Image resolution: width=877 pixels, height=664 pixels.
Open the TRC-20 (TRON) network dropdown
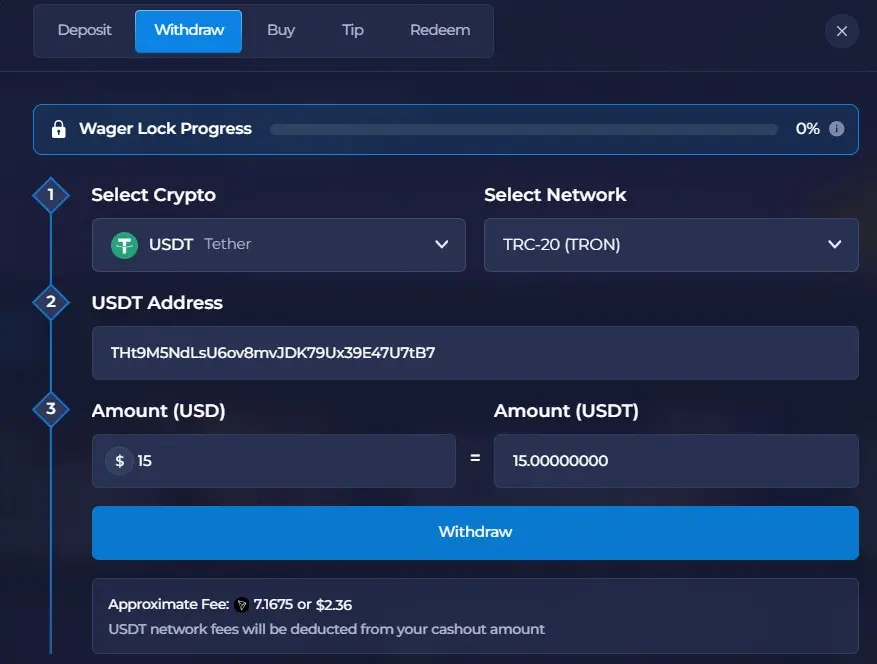[671, 244]
